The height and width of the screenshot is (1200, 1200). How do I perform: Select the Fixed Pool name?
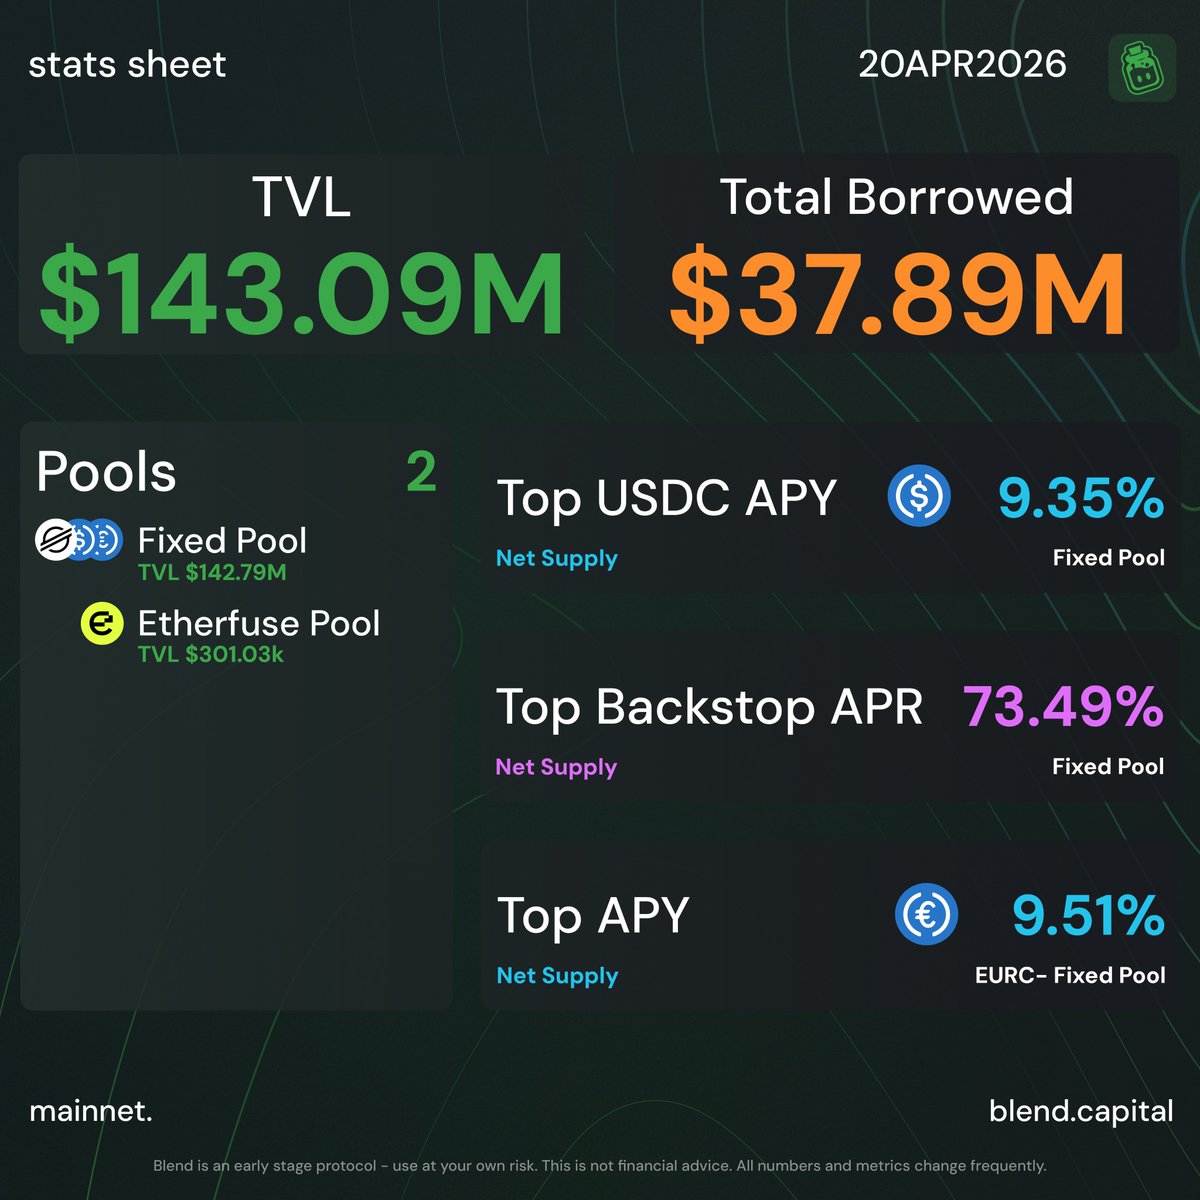[x=222, y=540]
